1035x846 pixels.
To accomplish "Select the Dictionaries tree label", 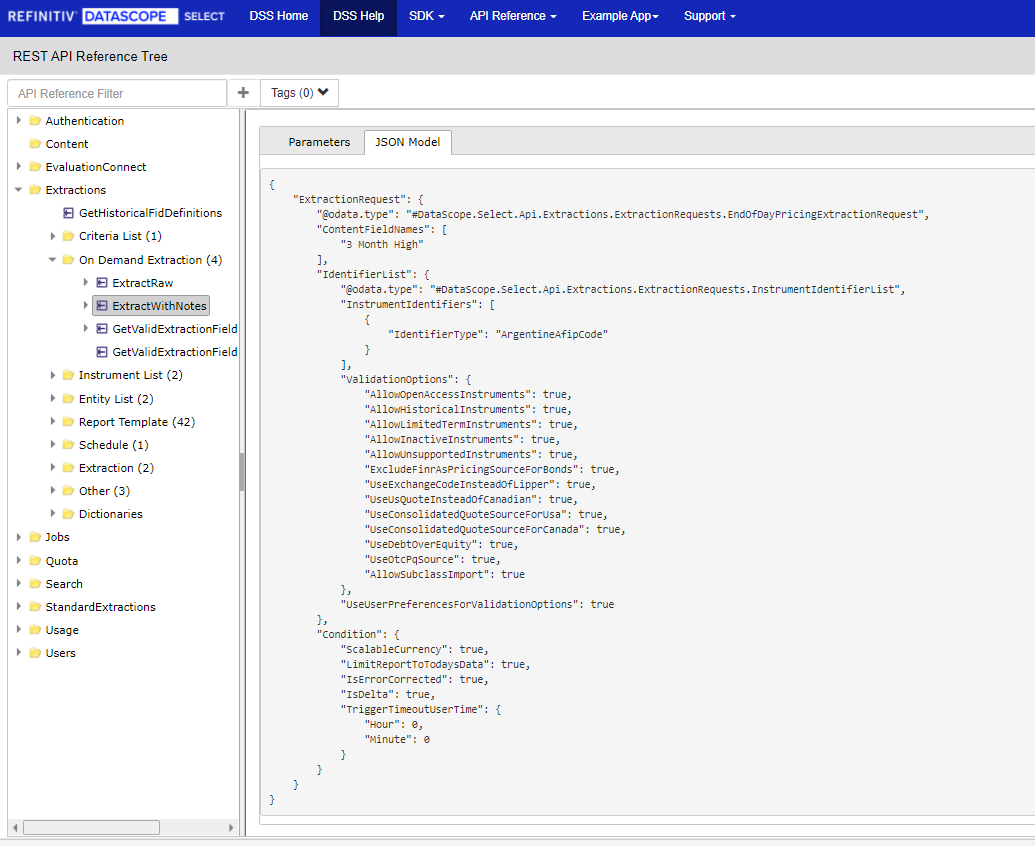I will coord(111,515).
